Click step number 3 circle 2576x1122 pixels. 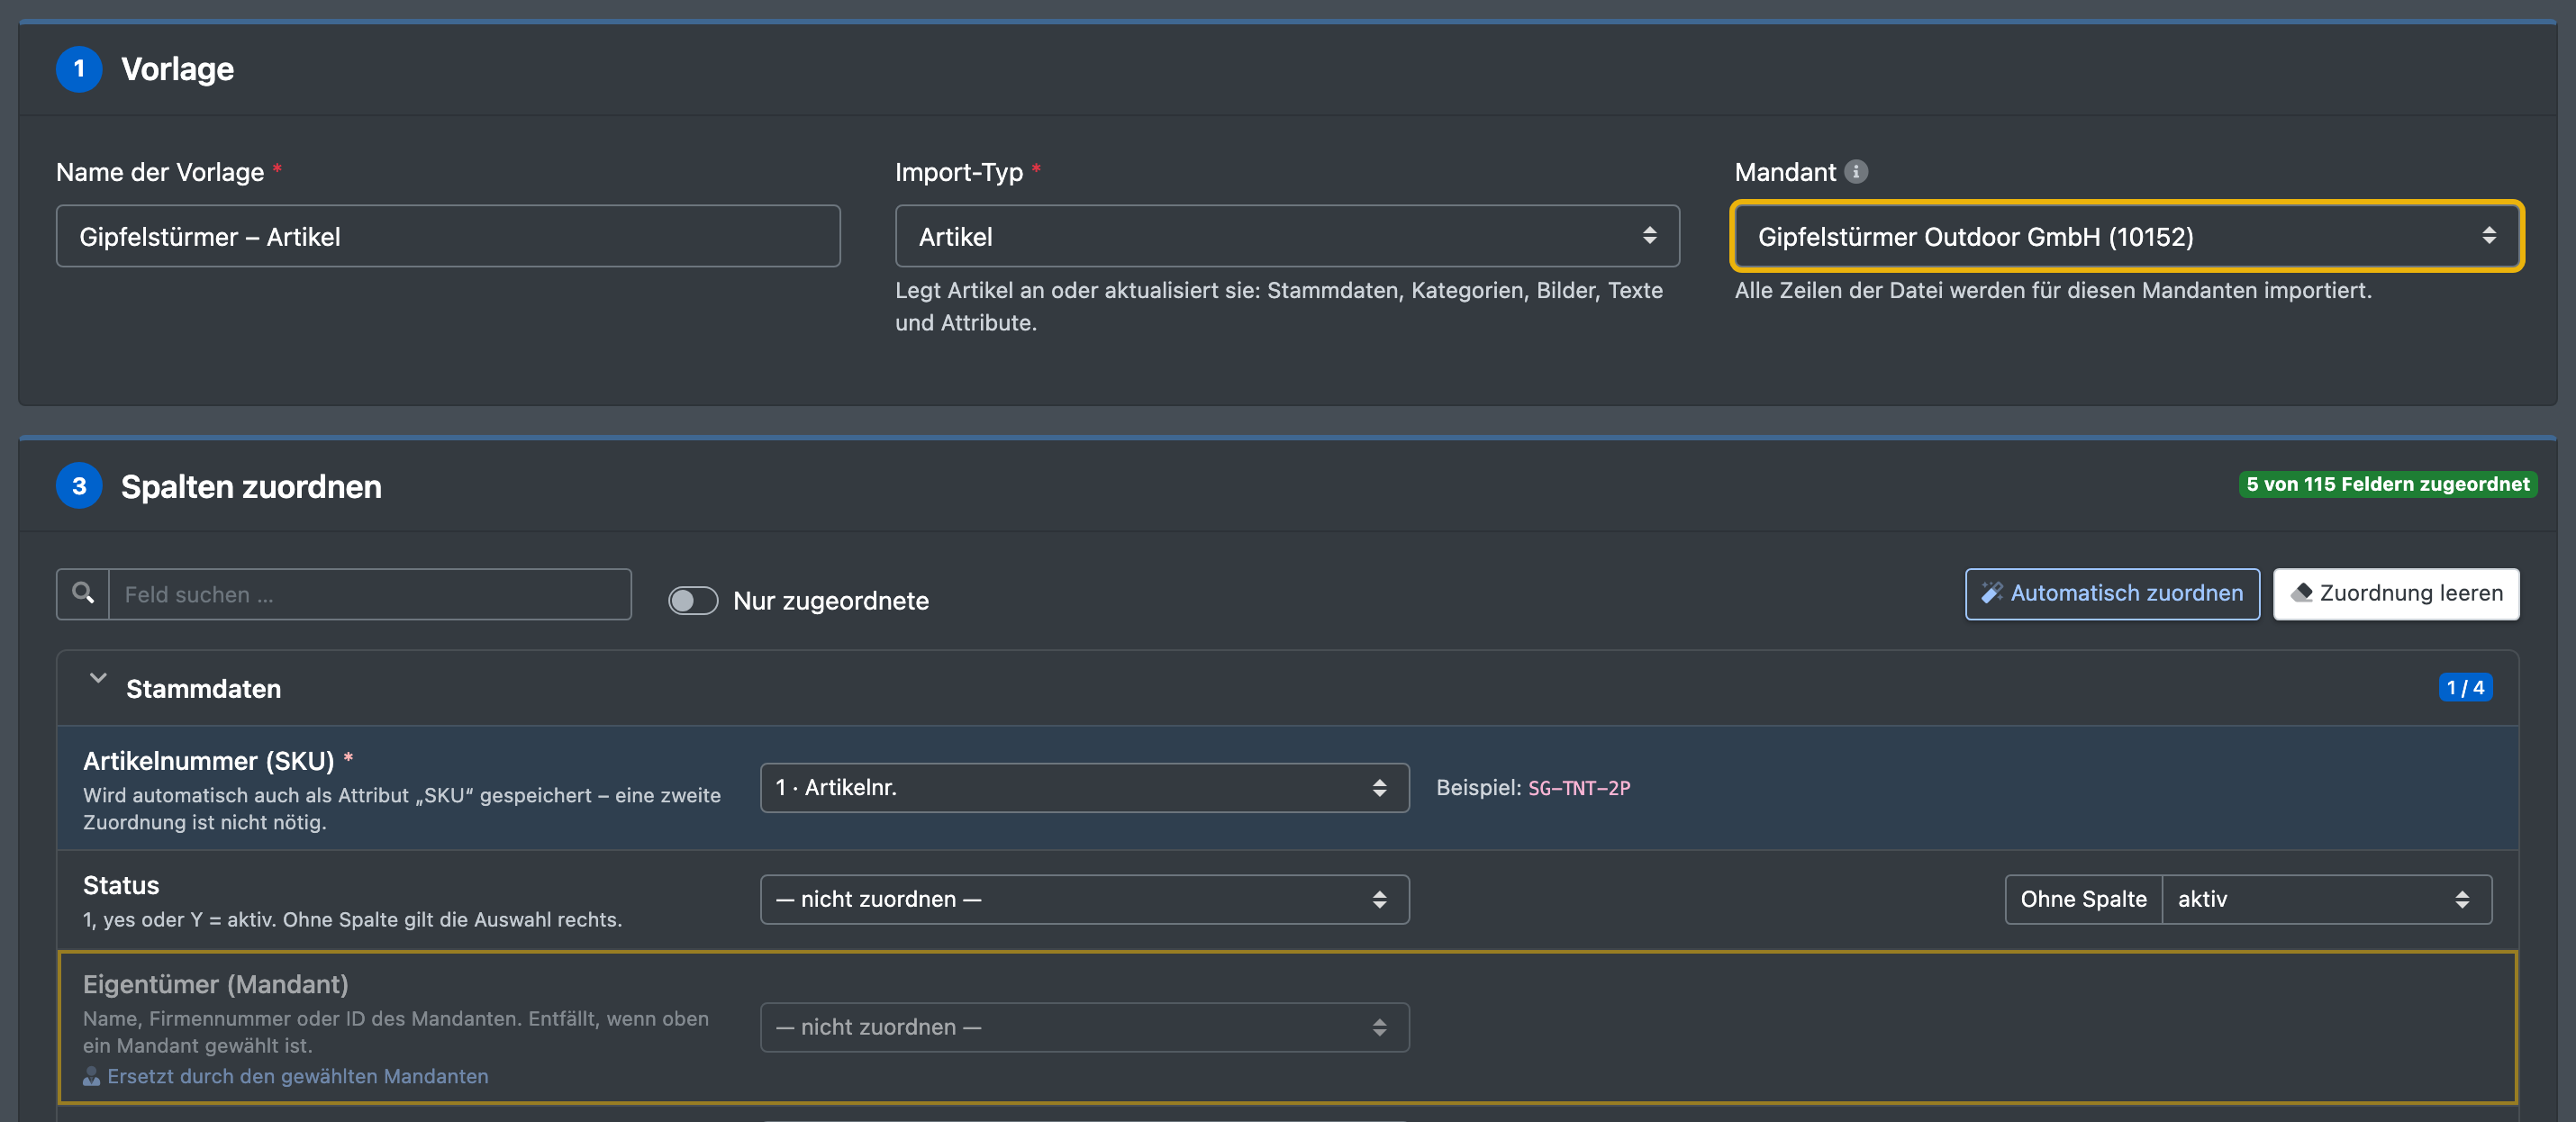tap(79, 486)
